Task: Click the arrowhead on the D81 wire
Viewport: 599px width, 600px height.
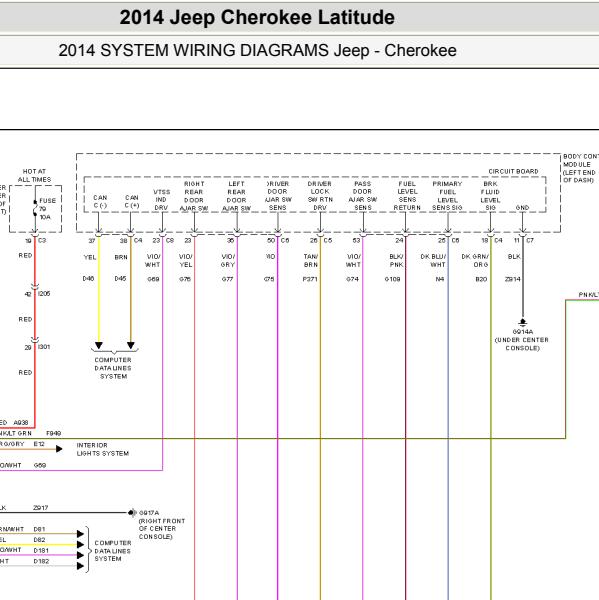Action: 80,533
